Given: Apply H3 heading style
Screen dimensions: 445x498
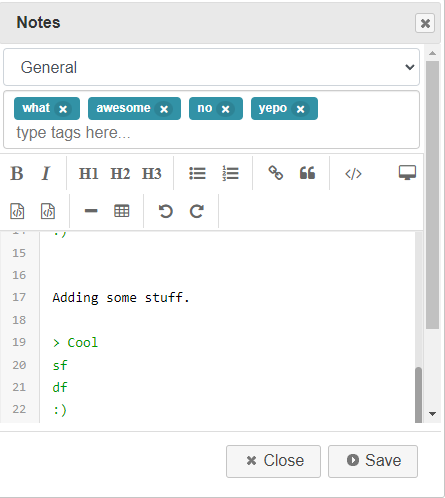Looking at the screenshot, I should click(152, 173).
